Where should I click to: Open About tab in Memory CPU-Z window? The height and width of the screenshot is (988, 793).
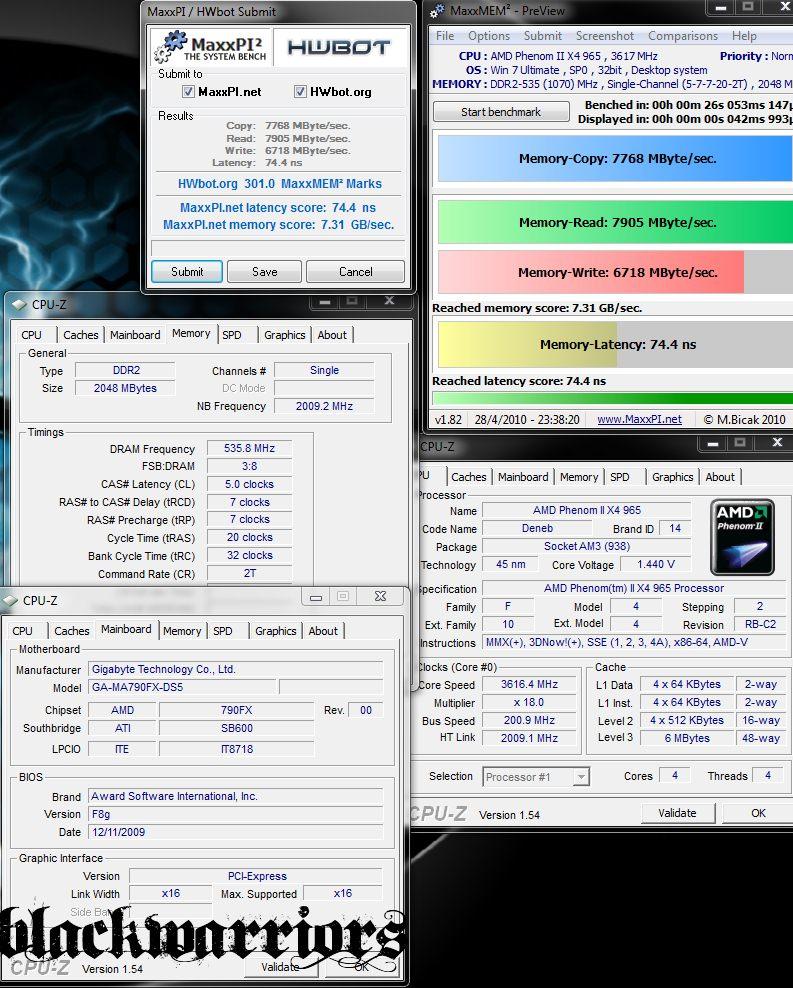[x=332, y=335]
